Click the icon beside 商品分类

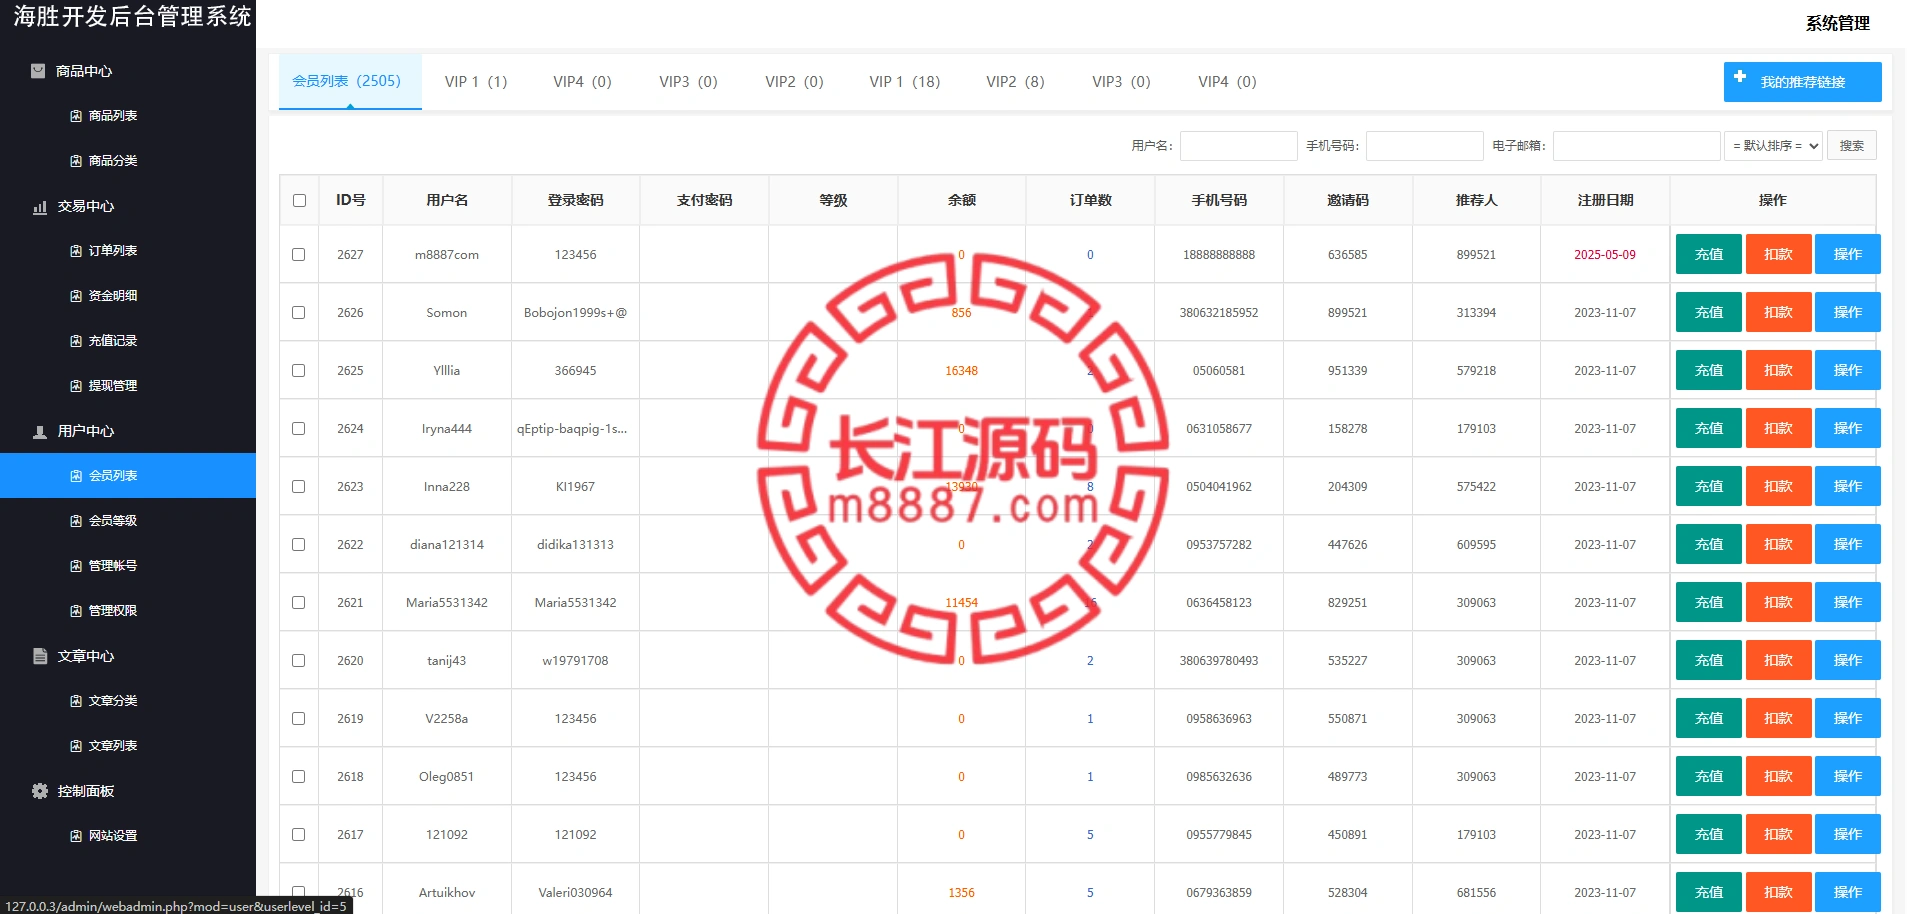pyautogui.click(x=76, y=161)
